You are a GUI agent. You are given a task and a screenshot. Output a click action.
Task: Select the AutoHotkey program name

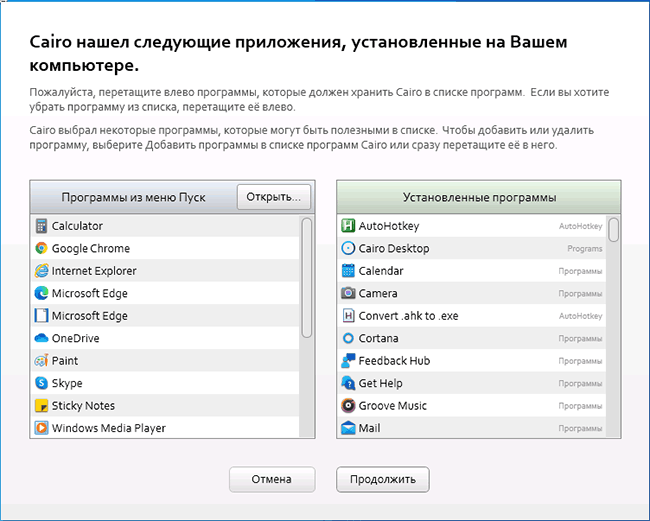pyautogui.click(x=389, y=226)
